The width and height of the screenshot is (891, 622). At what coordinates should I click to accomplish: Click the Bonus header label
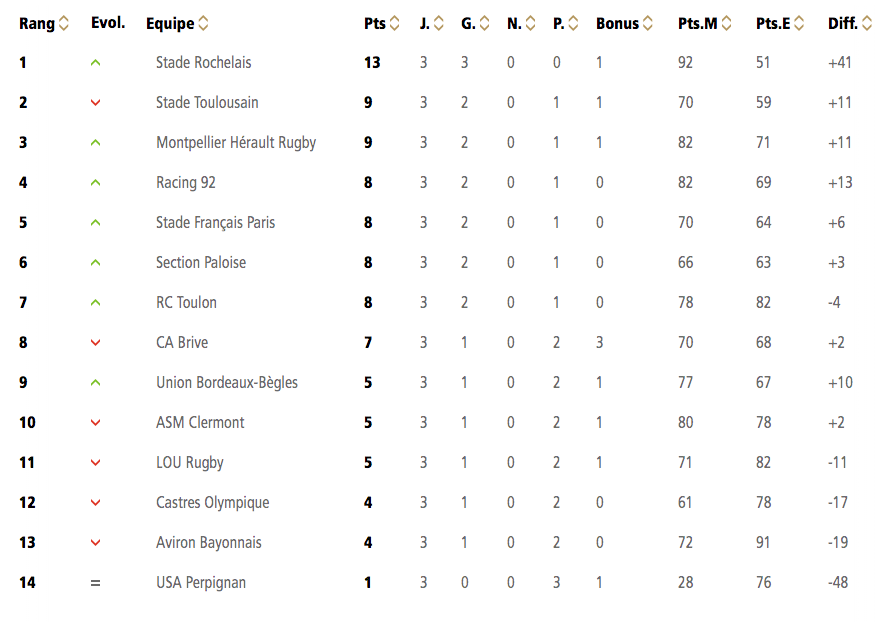point(617,23)
